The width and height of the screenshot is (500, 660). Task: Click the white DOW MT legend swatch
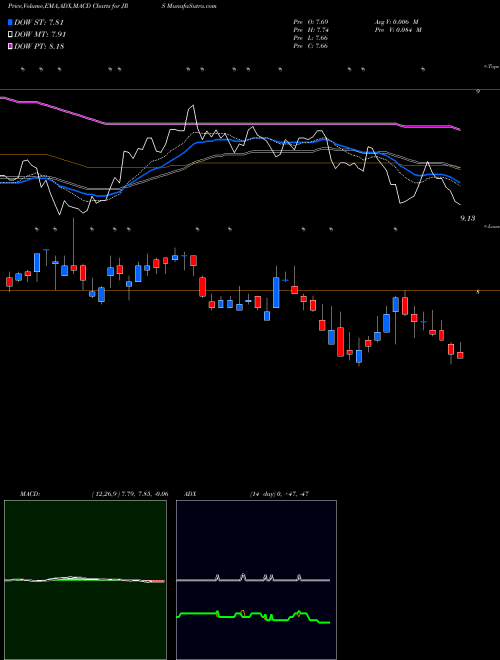(10, 35)
